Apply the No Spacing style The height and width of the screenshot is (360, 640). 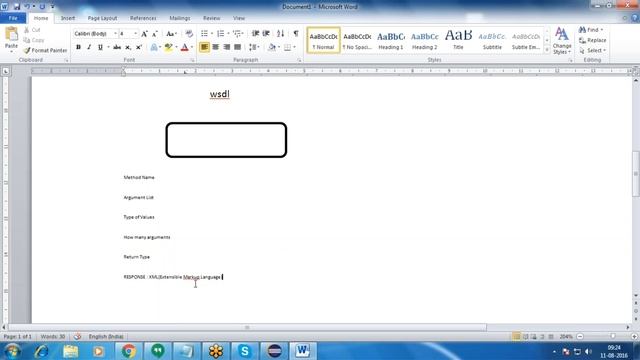pos(357,40)
